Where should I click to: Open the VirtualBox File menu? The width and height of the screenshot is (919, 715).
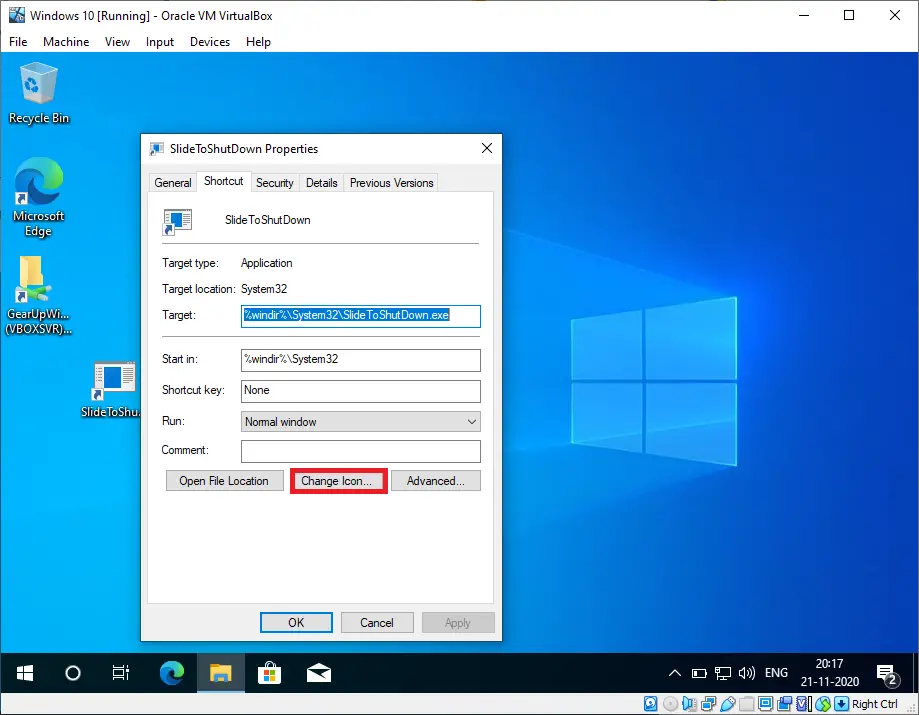click(x=18, y=42)
